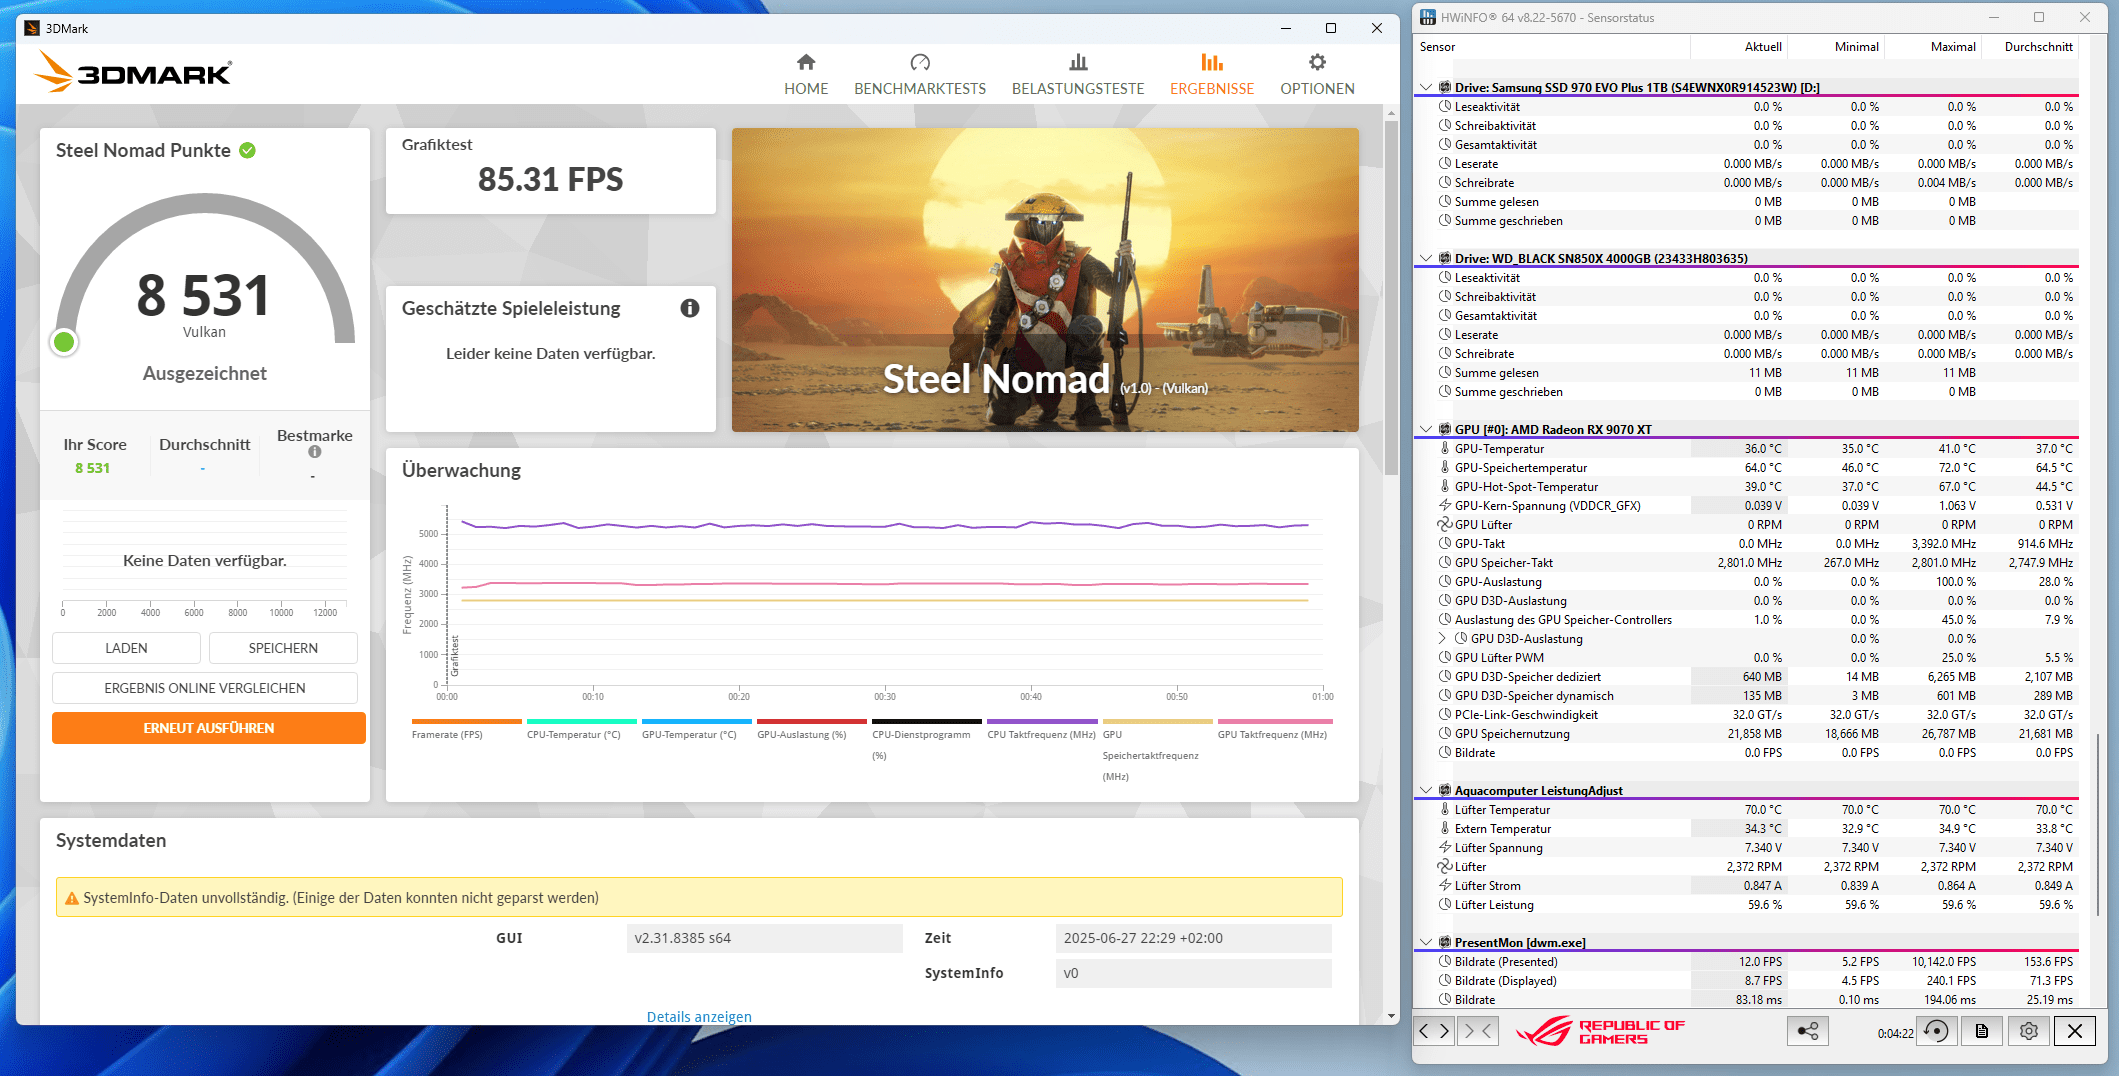Open HWiNFO sensor settings gear
This screenshot has width=2119, height=1076.
click(2029, 1031)
